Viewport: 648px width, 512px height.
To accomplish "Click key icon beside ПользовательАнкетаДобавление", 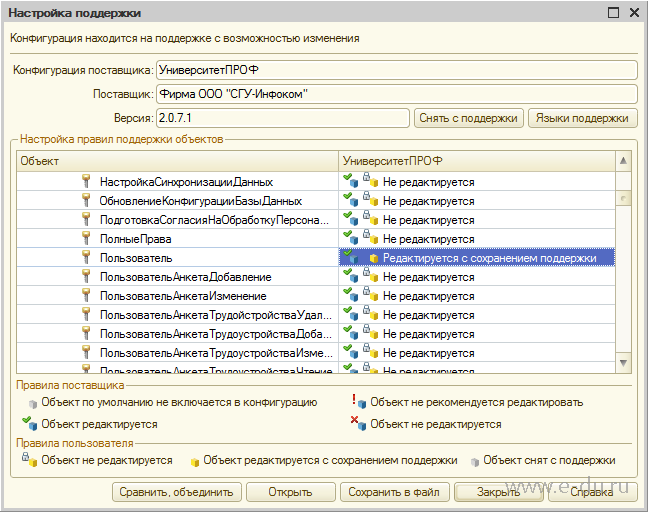I will pos(86,277).
